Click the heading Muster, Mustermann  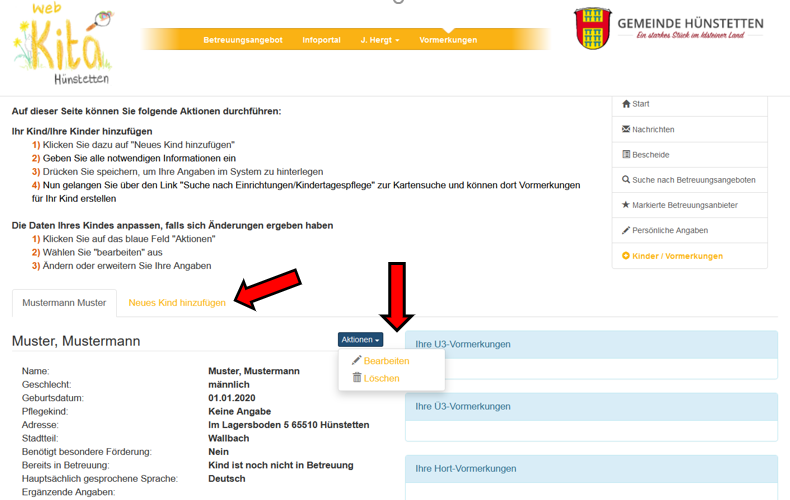coord(76,341)
